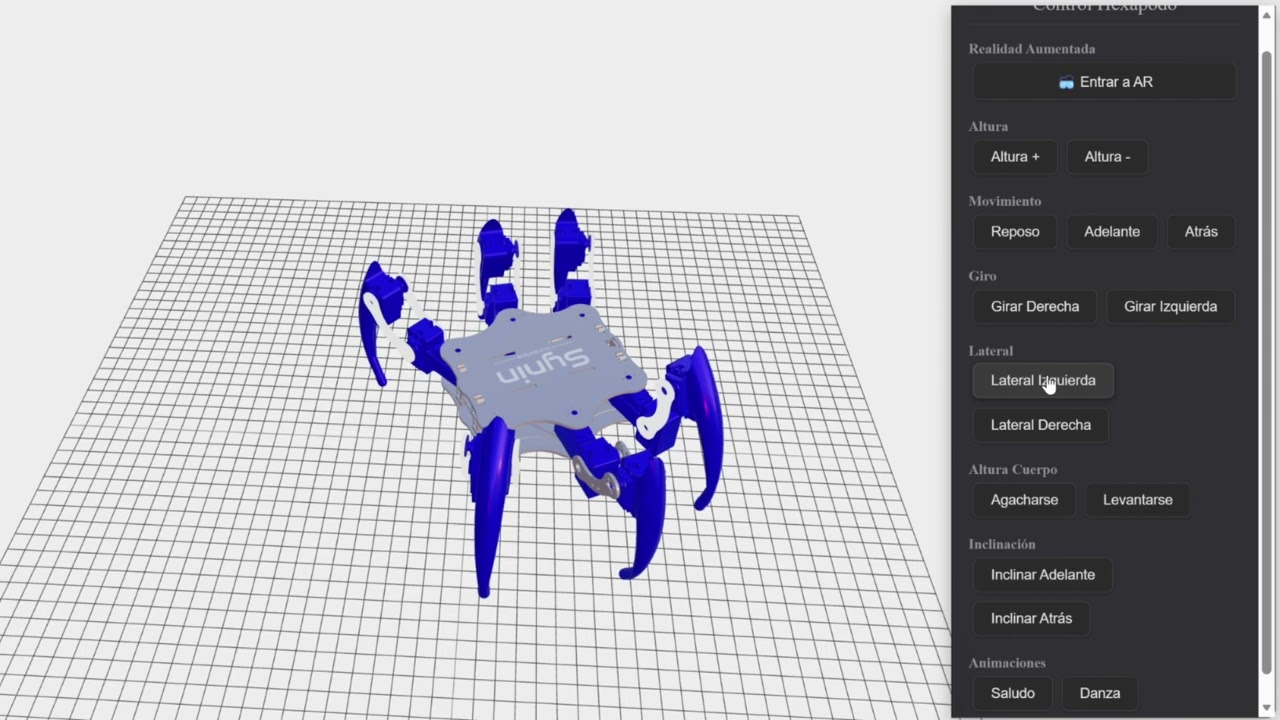Click the Lateral Derecha button
The image size is (1280, 720).
point(1041,425)
